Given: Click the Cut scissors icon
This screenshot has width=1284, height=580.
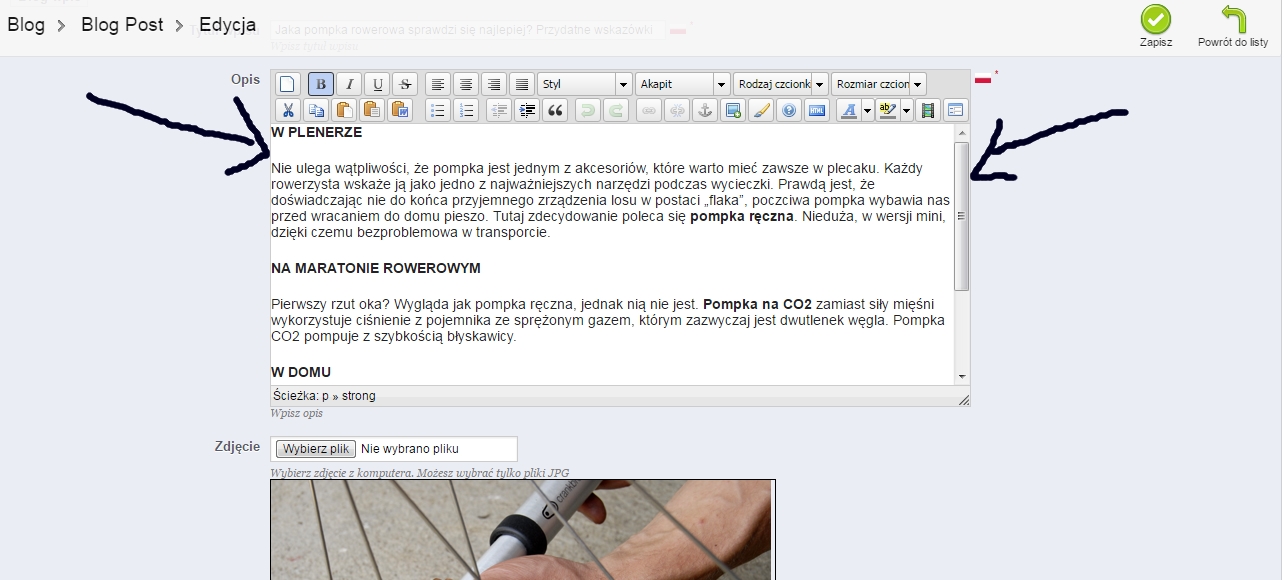Looking at the screenshot, I should click(287, 110).
